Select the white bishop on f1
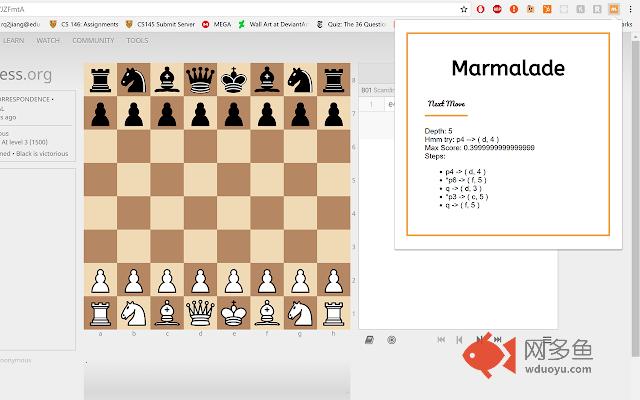 267,313
